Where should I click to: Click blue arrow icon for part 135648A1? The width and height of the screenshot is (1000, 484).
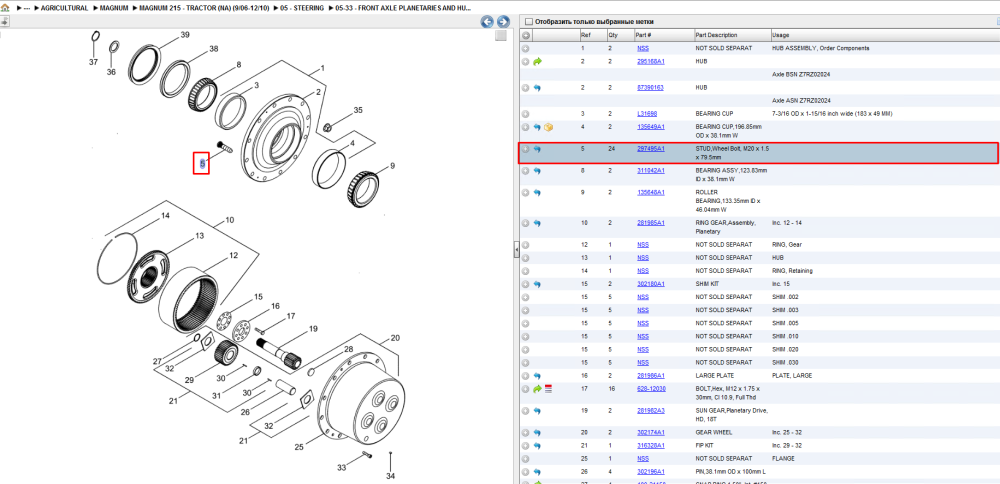537,192
